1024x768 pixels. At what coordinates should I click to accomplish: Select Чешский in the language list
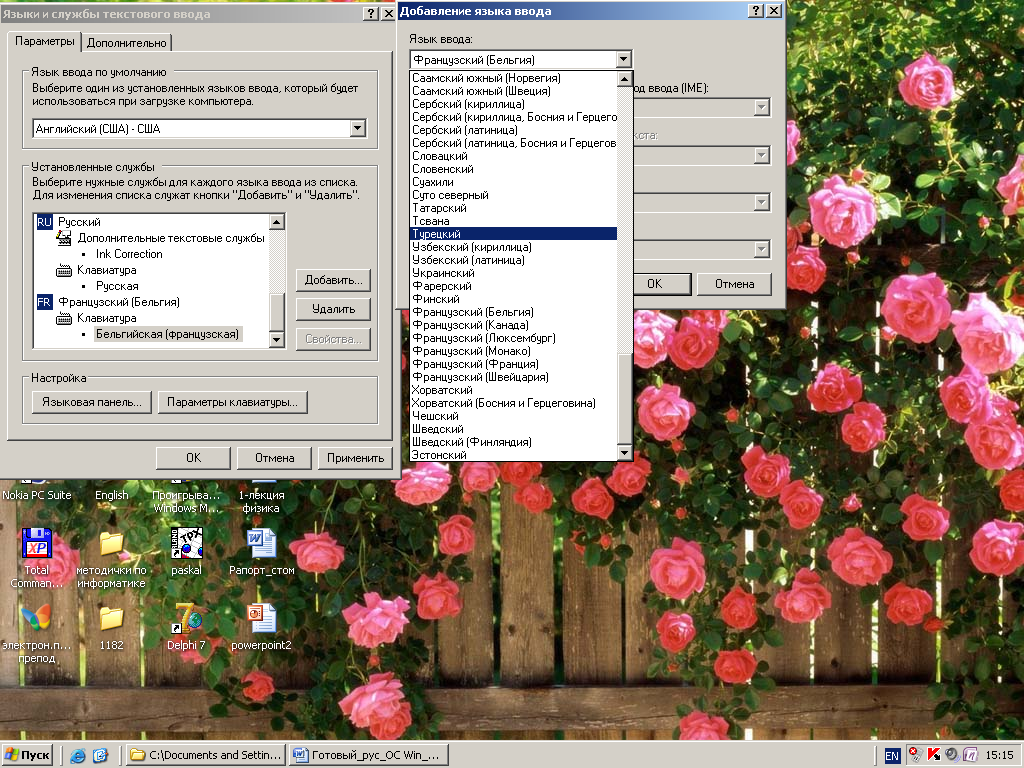(x=513, y=416)
